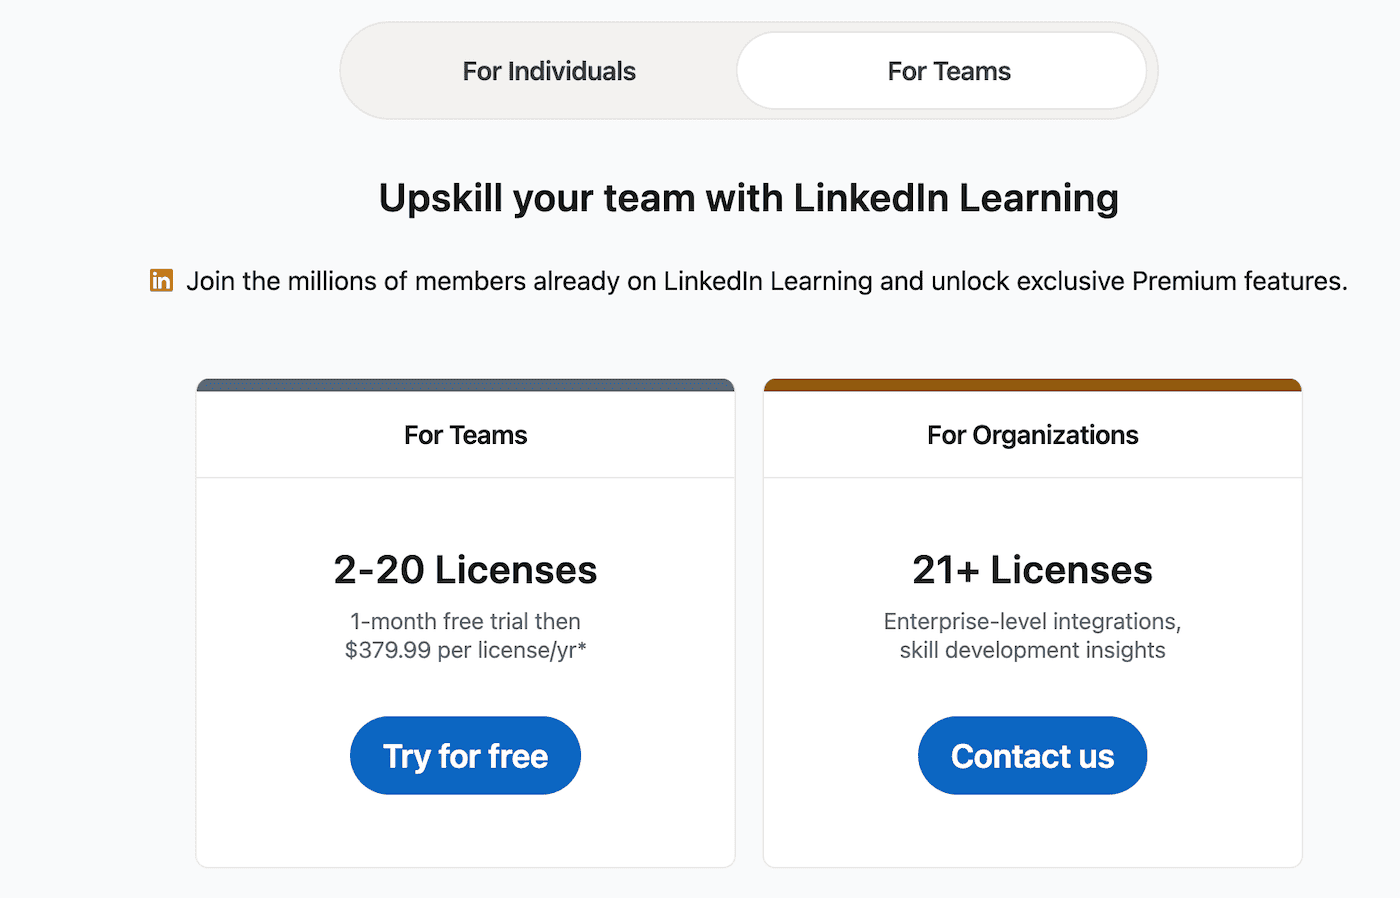Click the Enterprise-level integrations description
The height and width of the screenshot is (898, 1400).
tap(1032, 621)
